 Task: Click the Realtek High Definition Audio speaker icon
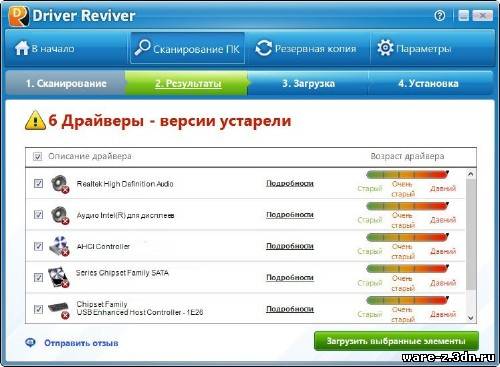(x=60, y=184)
